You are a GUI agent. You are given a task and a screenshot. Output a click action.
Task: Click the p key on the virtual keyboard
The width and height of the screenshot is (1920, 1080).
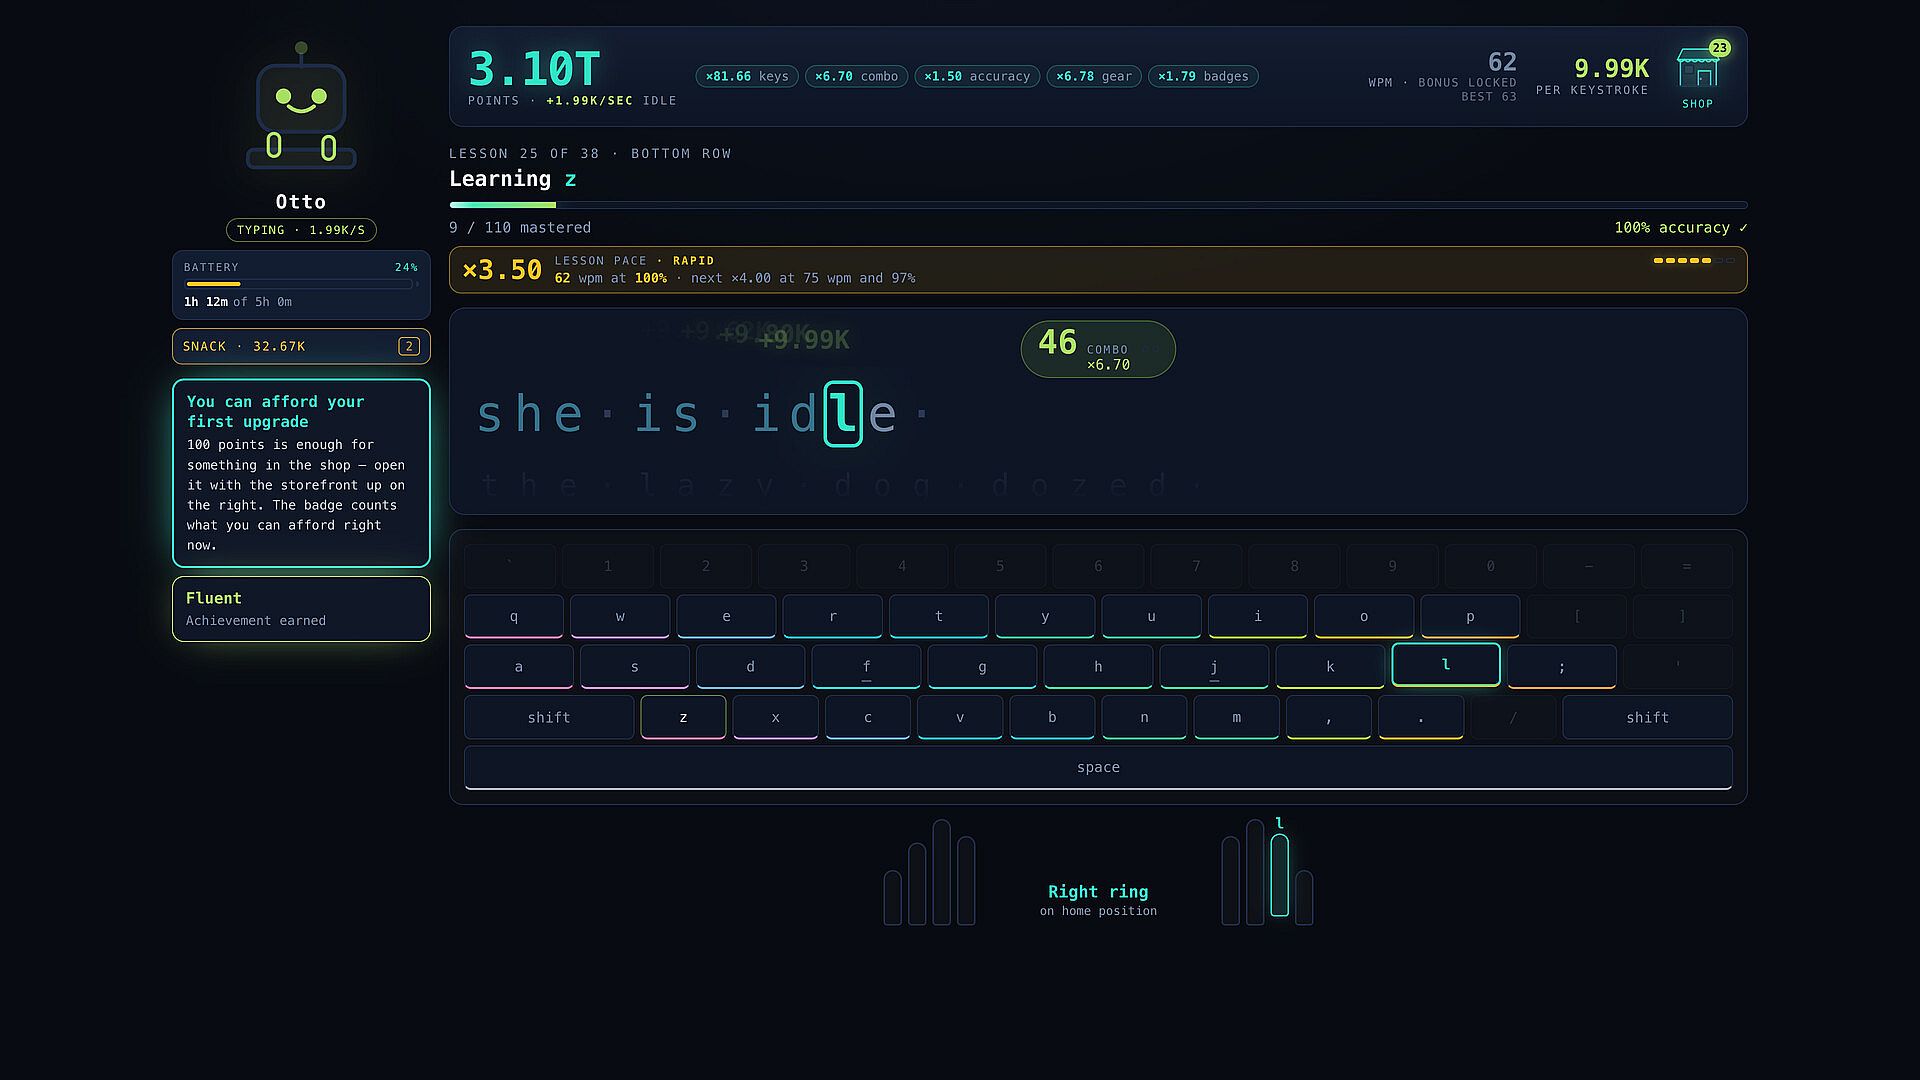(1470, 616)
